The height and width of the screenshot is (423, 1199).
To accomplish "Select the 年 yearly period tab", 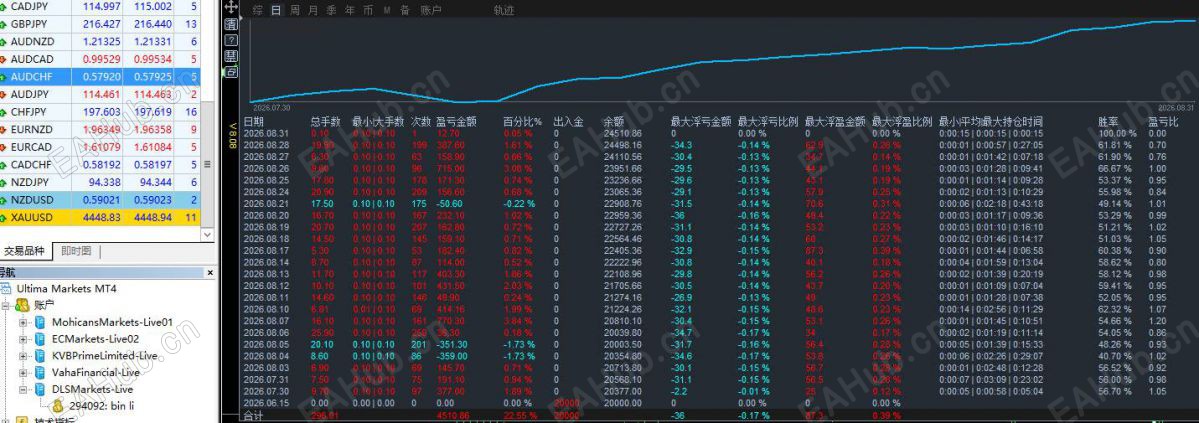I will pyautogui.click(x=350, y=11).
